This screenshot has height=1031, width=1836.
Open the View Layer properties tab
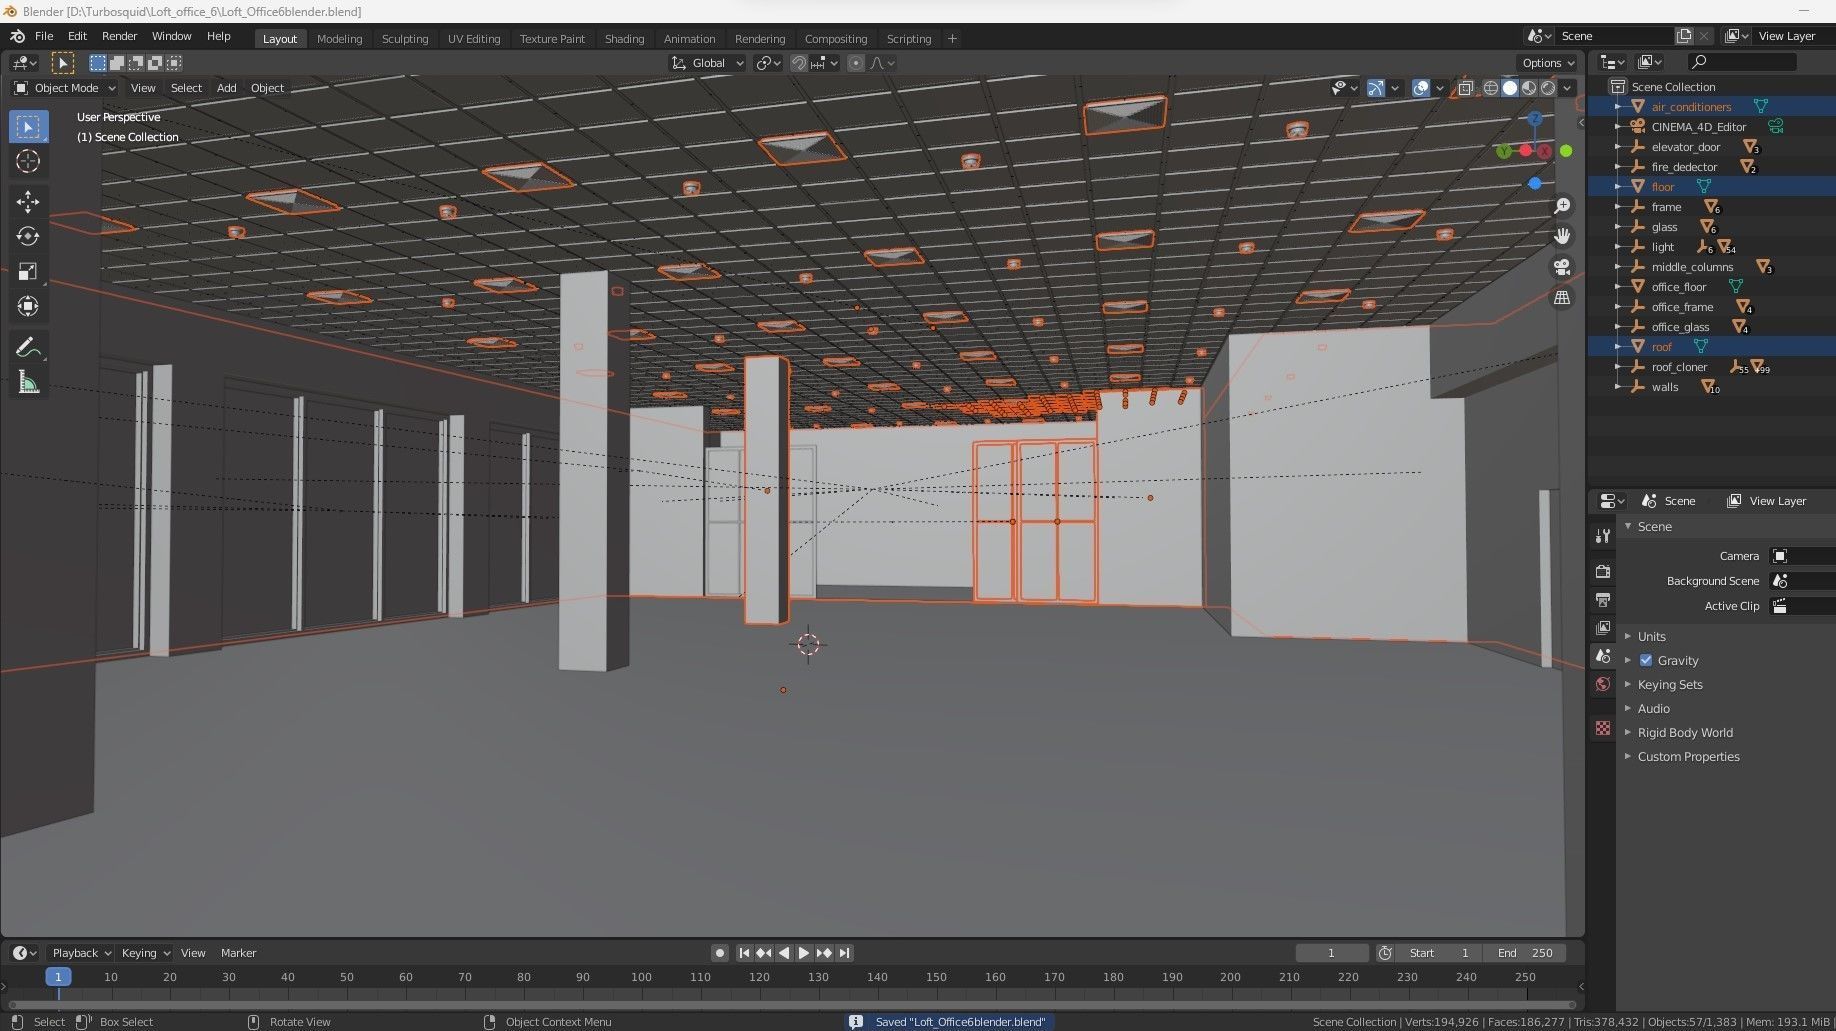click(x=1602, y=627)
